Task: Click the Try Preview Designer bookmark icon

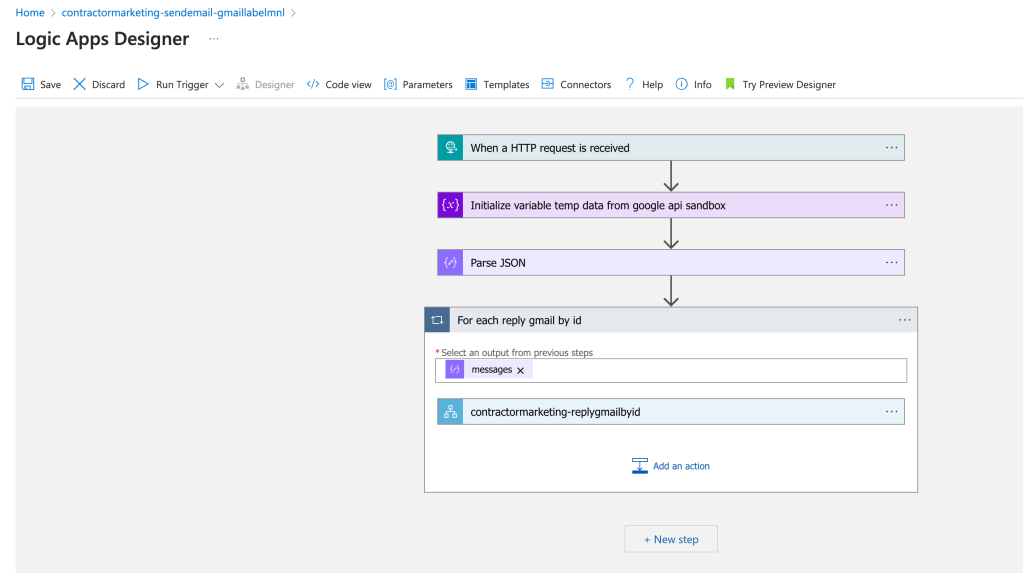Action: click(x=730, y=84)
